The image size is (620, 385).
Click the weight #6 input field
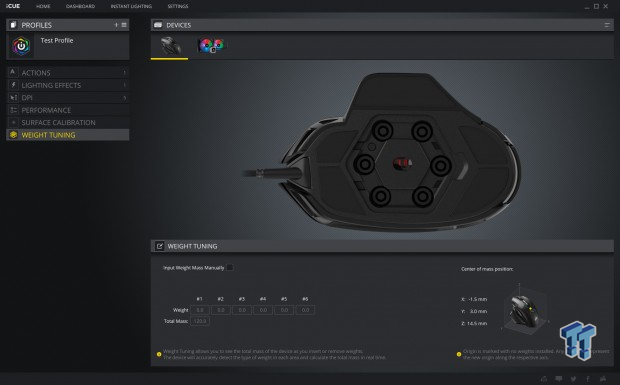pyautogui.click(x=305, y=310)
